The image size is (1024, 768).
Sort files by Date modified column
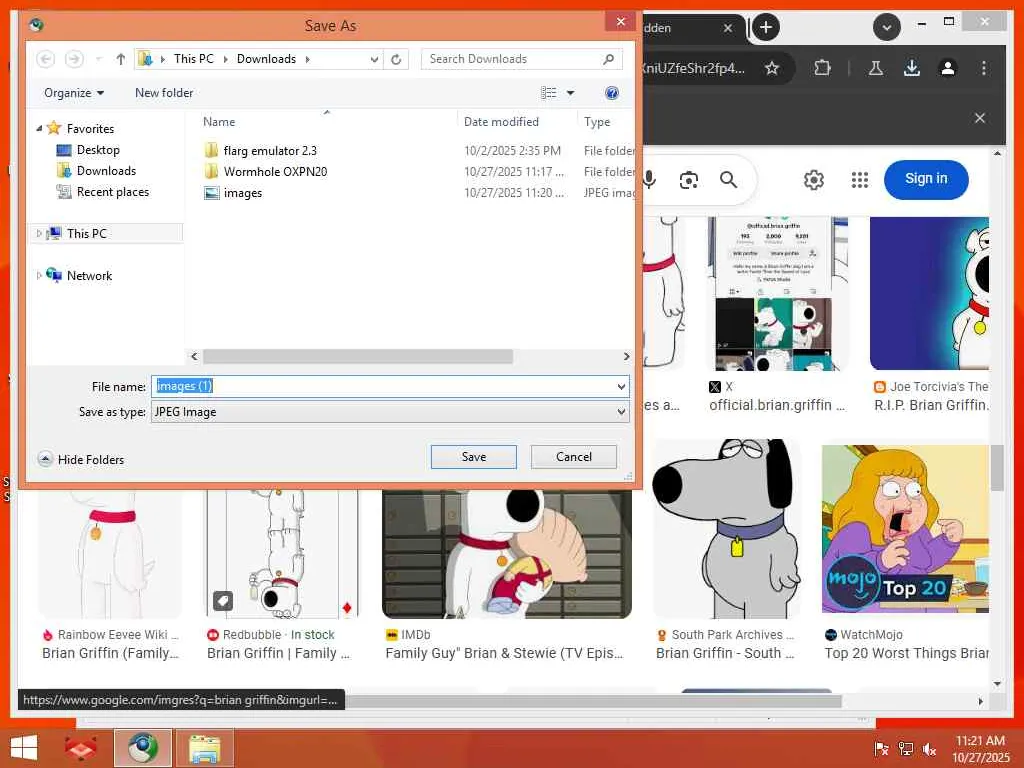tap(501, 121)
